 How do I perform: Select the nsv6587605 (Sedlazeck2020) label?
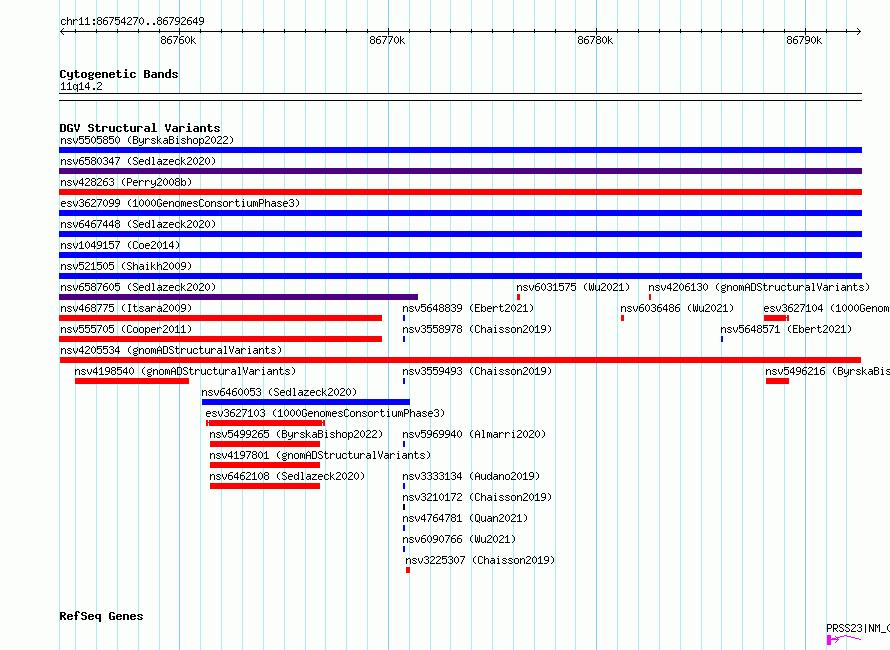138,287
